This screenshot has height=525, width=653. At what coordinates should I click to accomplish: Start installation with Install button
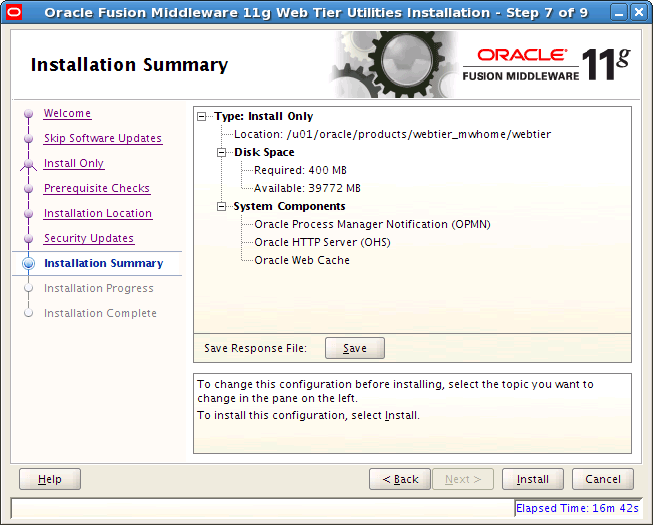point(533,479)
